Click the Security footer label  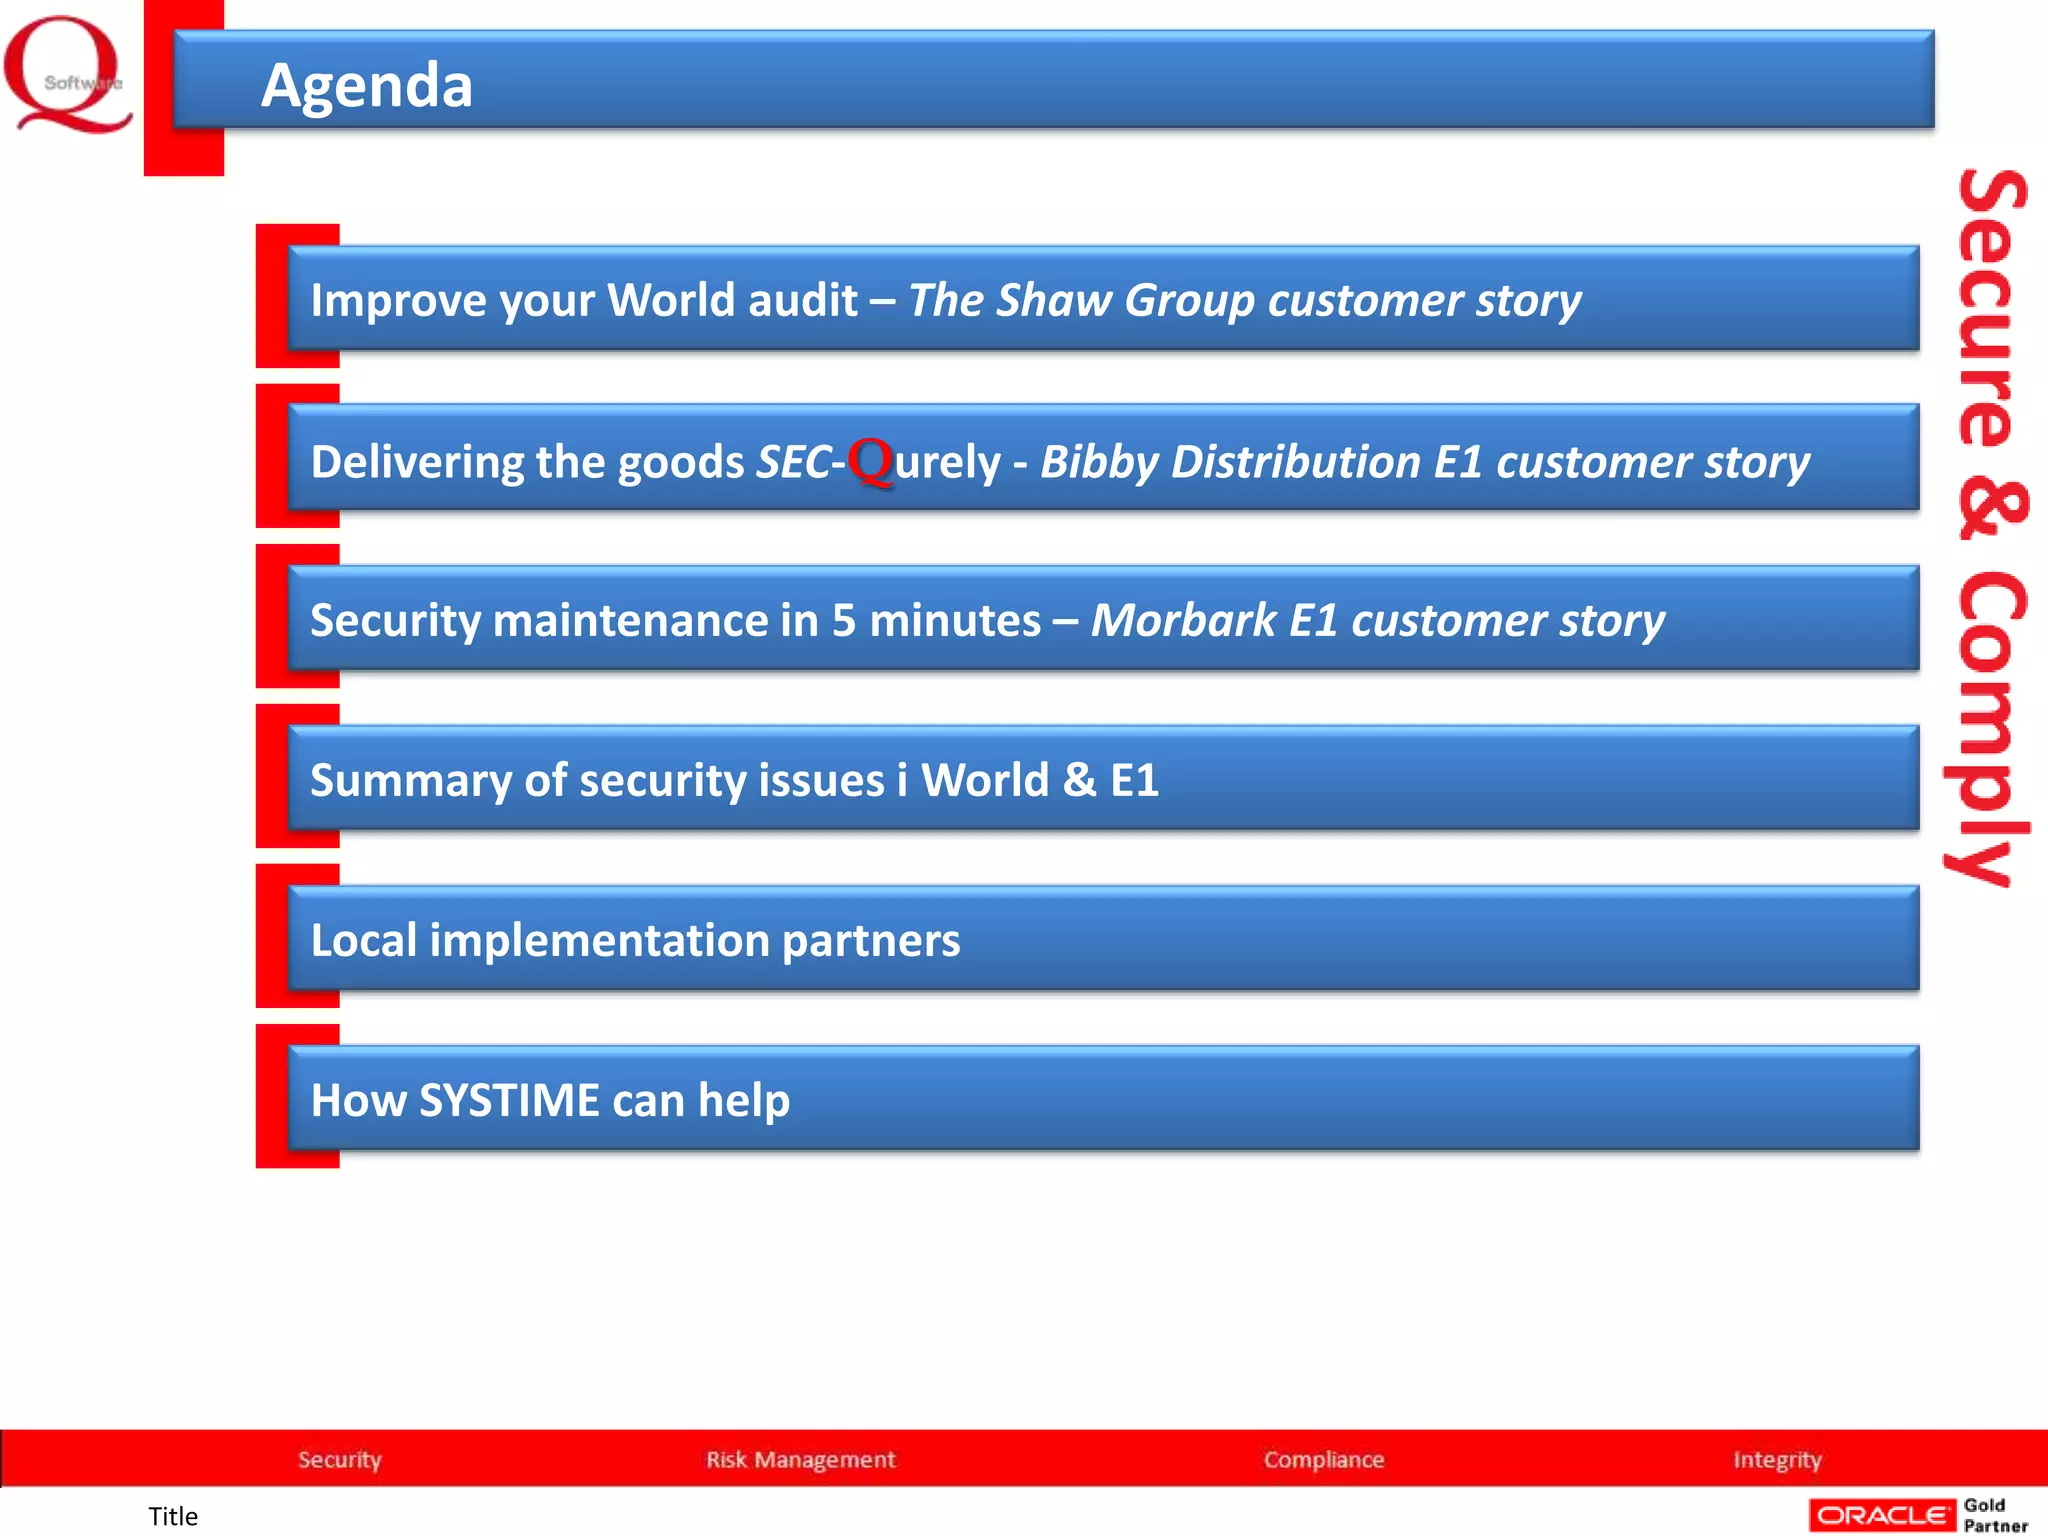339,1459
